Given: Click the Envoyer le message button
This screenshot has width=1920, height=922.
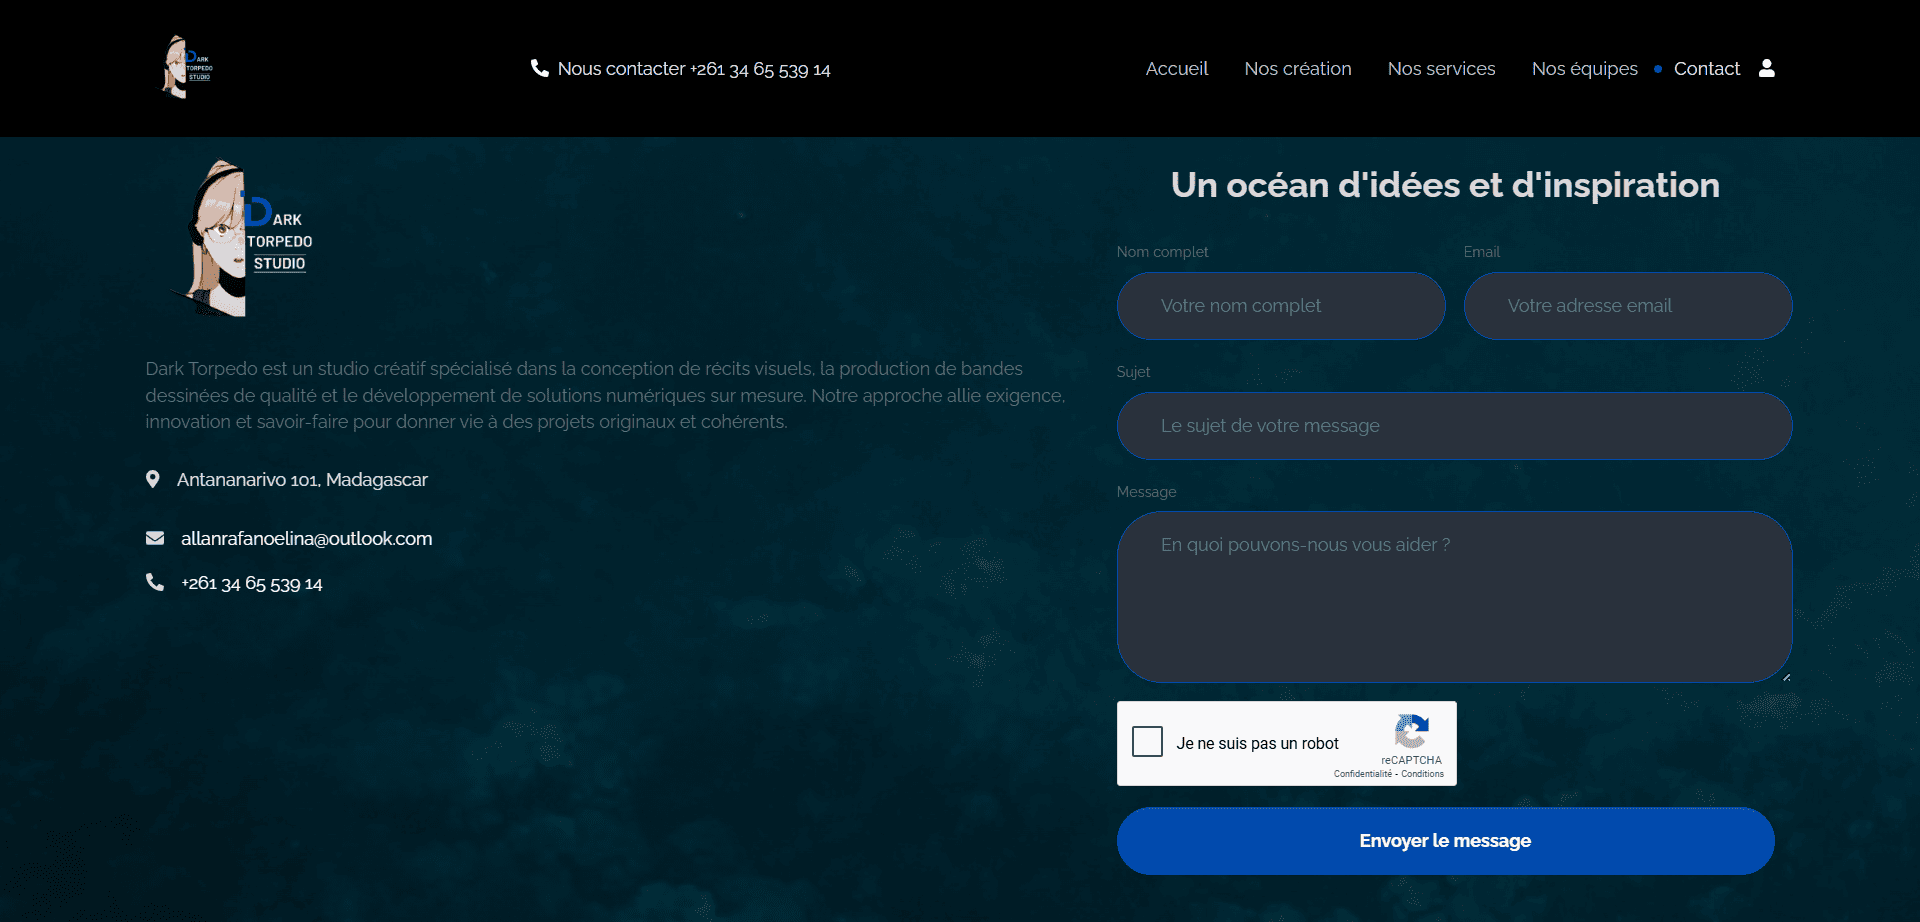Looking at the screenshot, I should coord(1445,840).
